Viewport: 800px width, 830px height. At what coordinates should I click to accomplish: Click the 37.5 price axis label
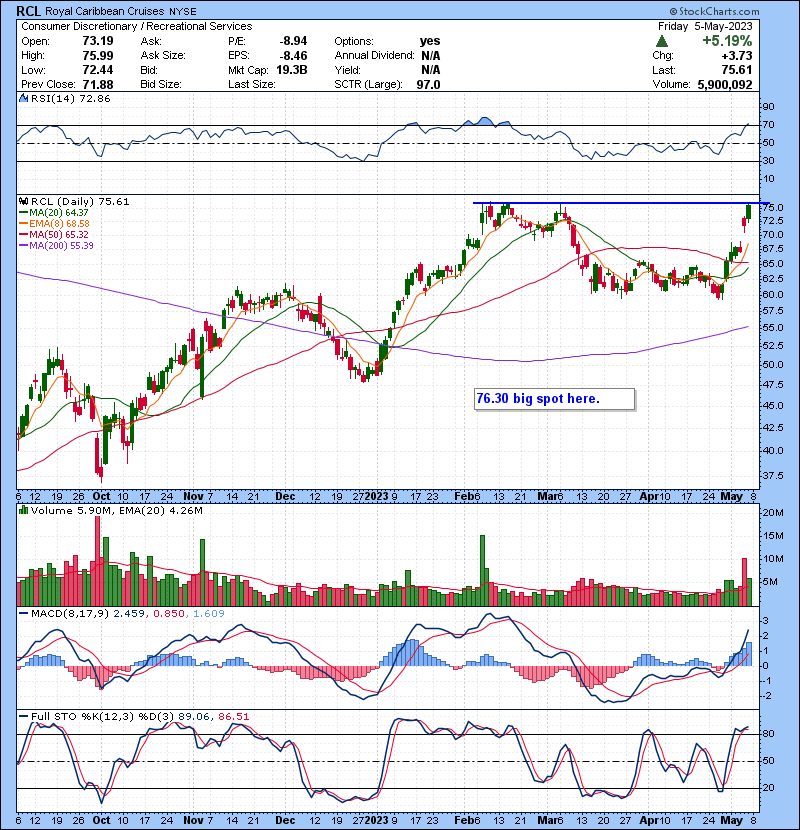pos(774,476)
